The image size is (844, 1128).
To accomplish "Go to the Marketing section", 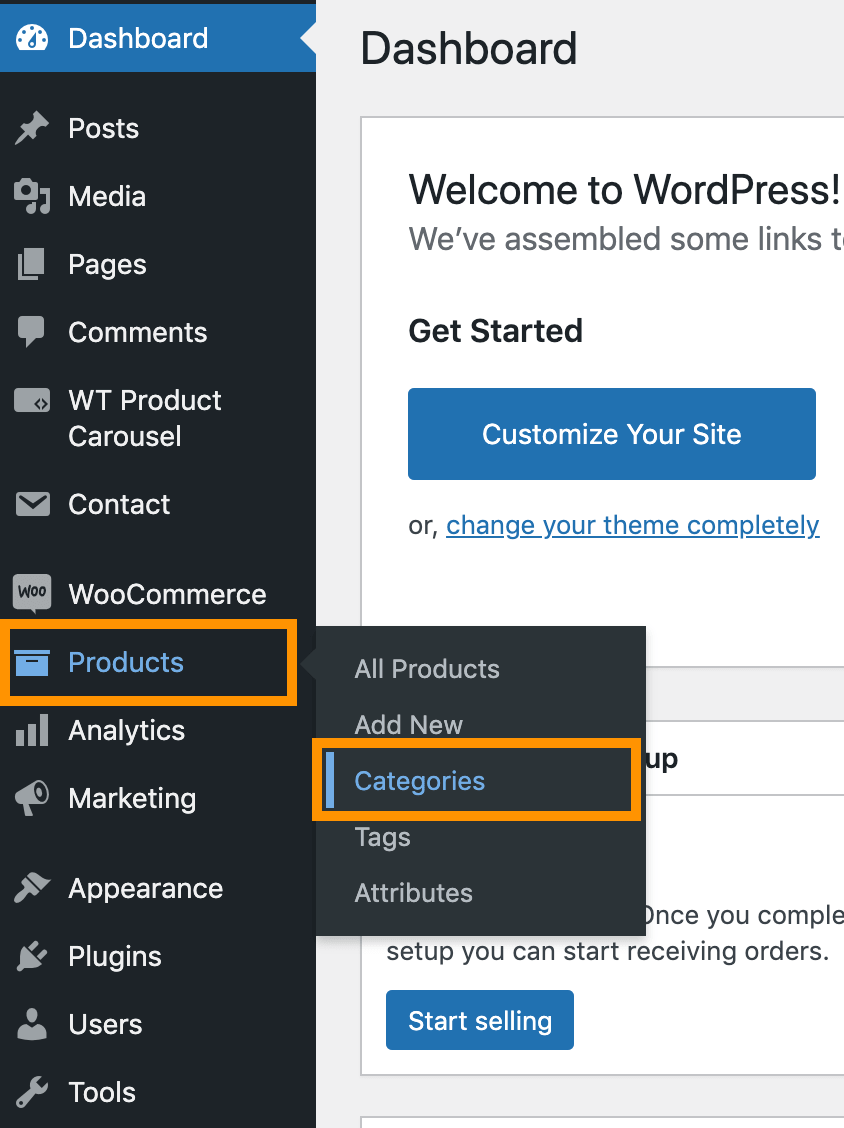I will coord(158,799).
